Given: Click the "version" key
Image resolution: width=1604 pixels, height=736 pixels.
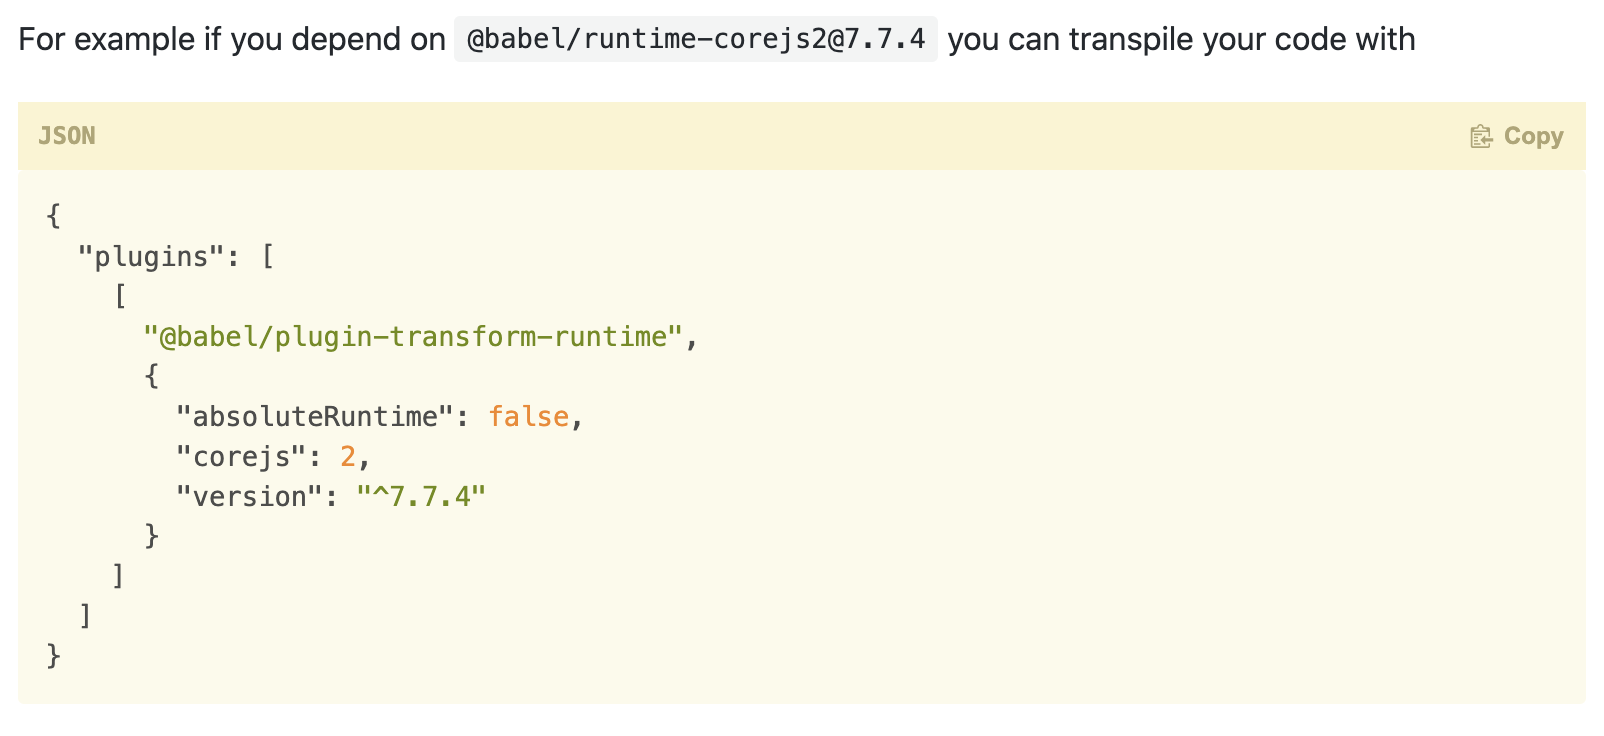Looking at the screenshot, I should point(249,497).
